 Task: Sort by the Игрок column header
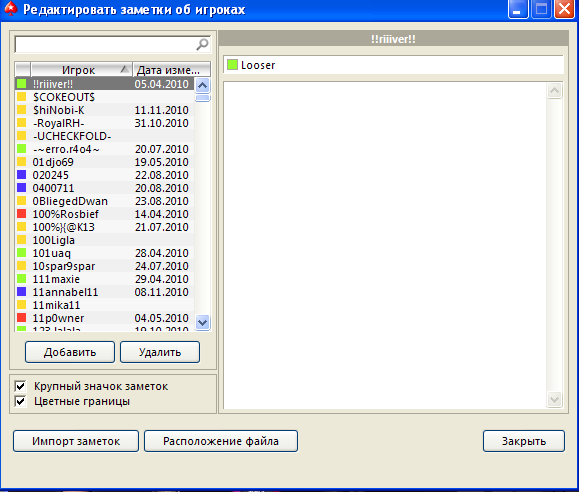81,70
